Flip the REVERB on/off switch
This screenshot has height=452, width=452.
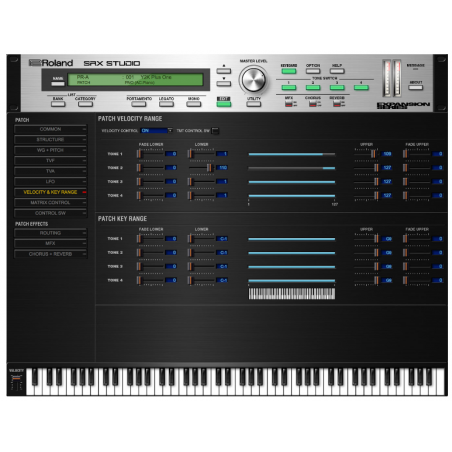click(x=337, y=104)
